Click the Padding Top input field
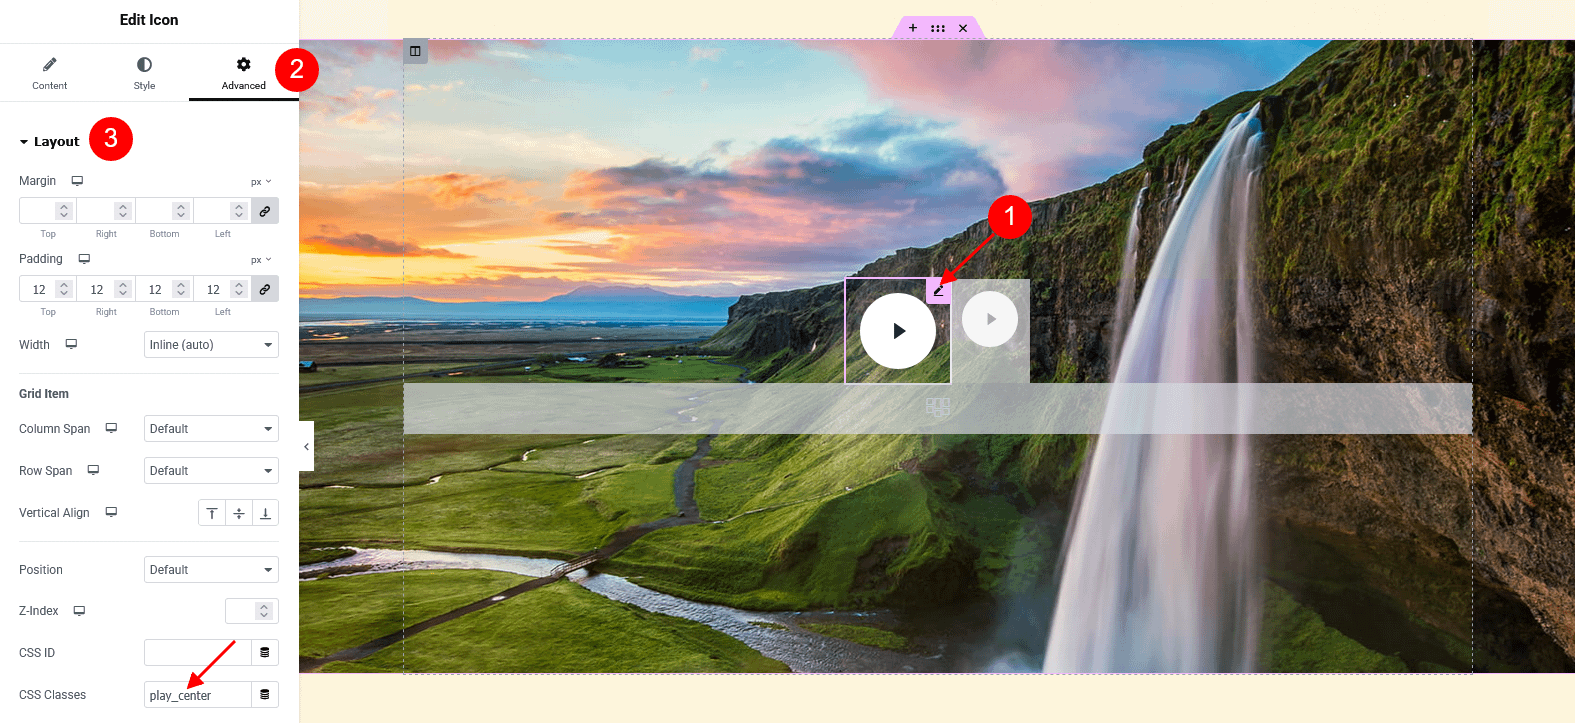Screen dimensions: 1575x723 coord(47,289)
